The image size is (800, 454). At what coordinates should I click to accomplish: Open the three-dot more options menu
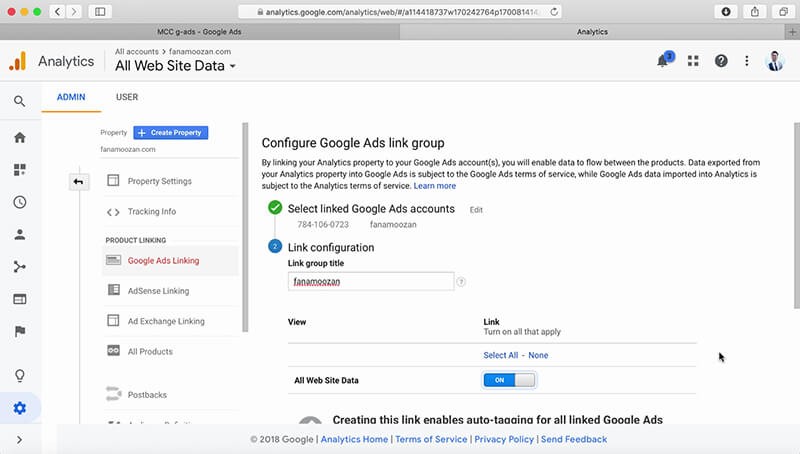[747, 61]
